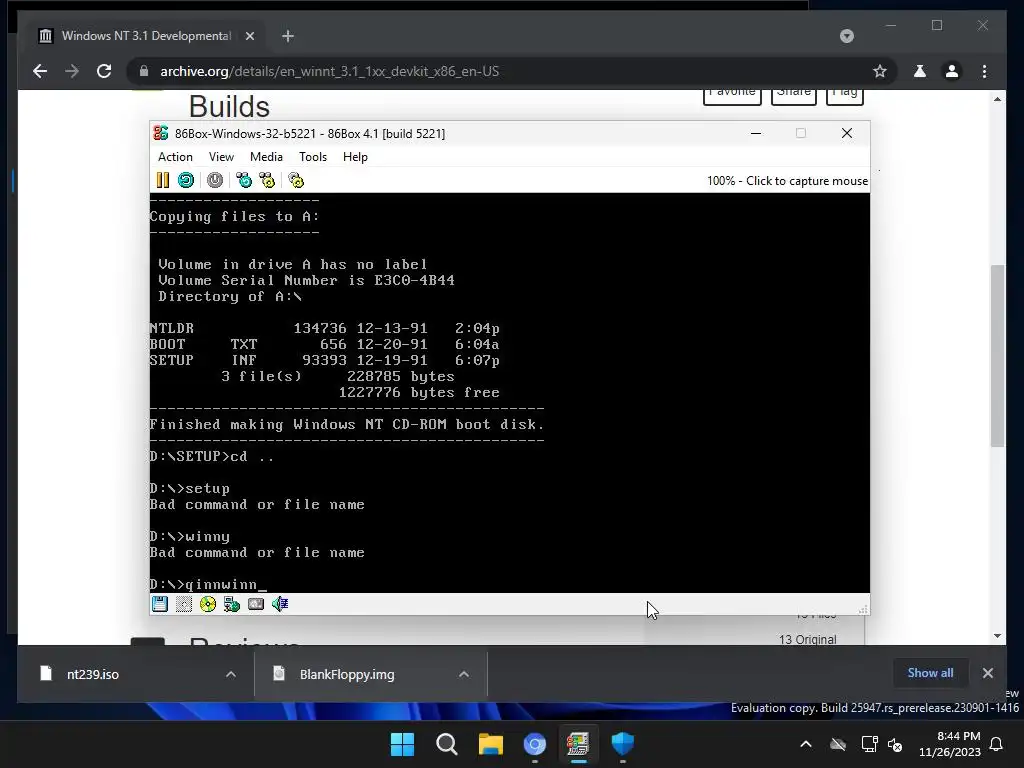Image resolution: width=1024 pixels, height=768 pixels.
Task: Open the Action menu in 86Box
Action: [x=175, y=157]
